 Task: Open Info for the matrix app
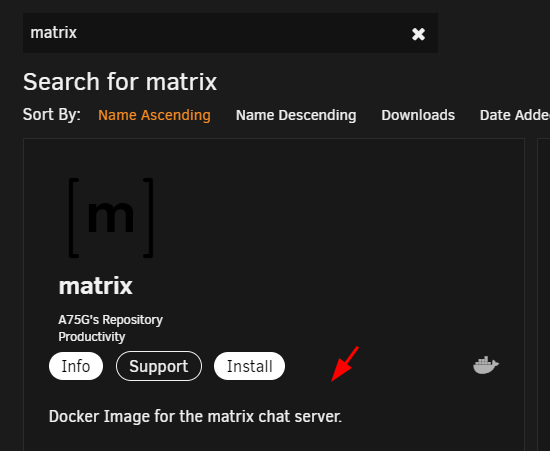[x=76, y=366]
